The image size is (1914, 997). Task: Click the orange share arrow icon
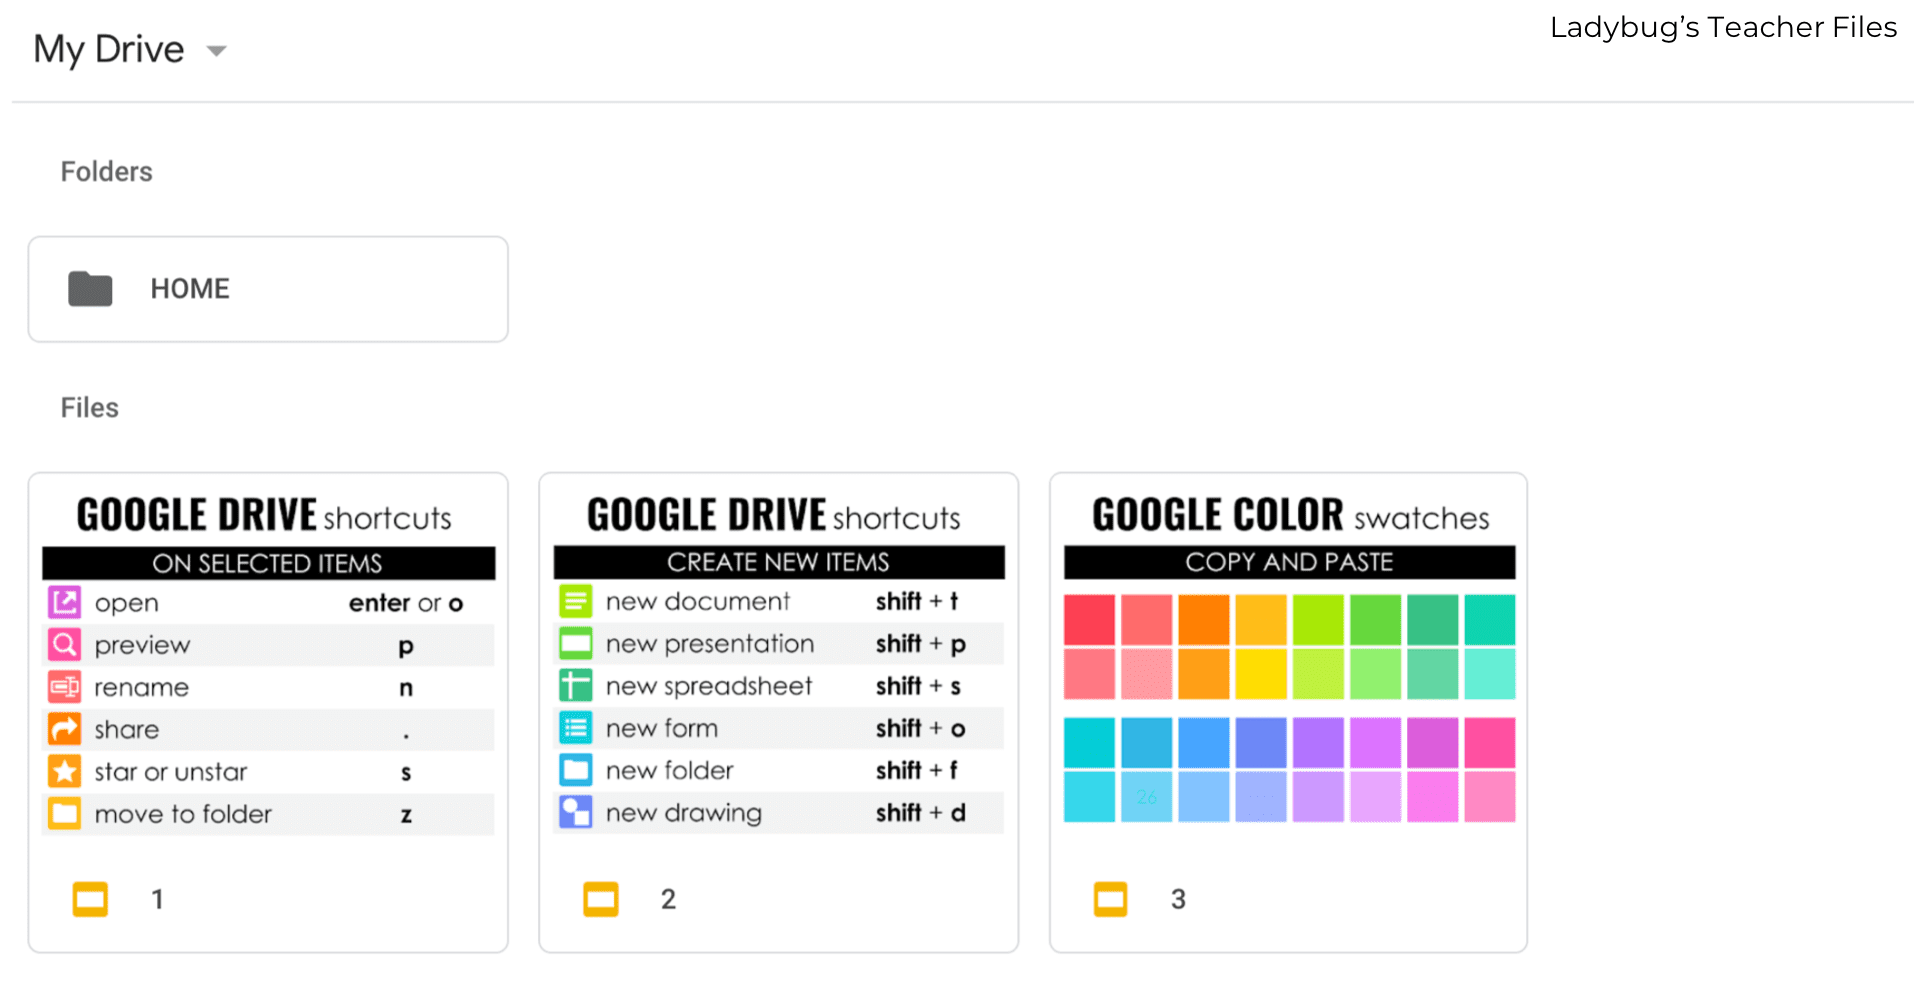(x=65, y=729)
